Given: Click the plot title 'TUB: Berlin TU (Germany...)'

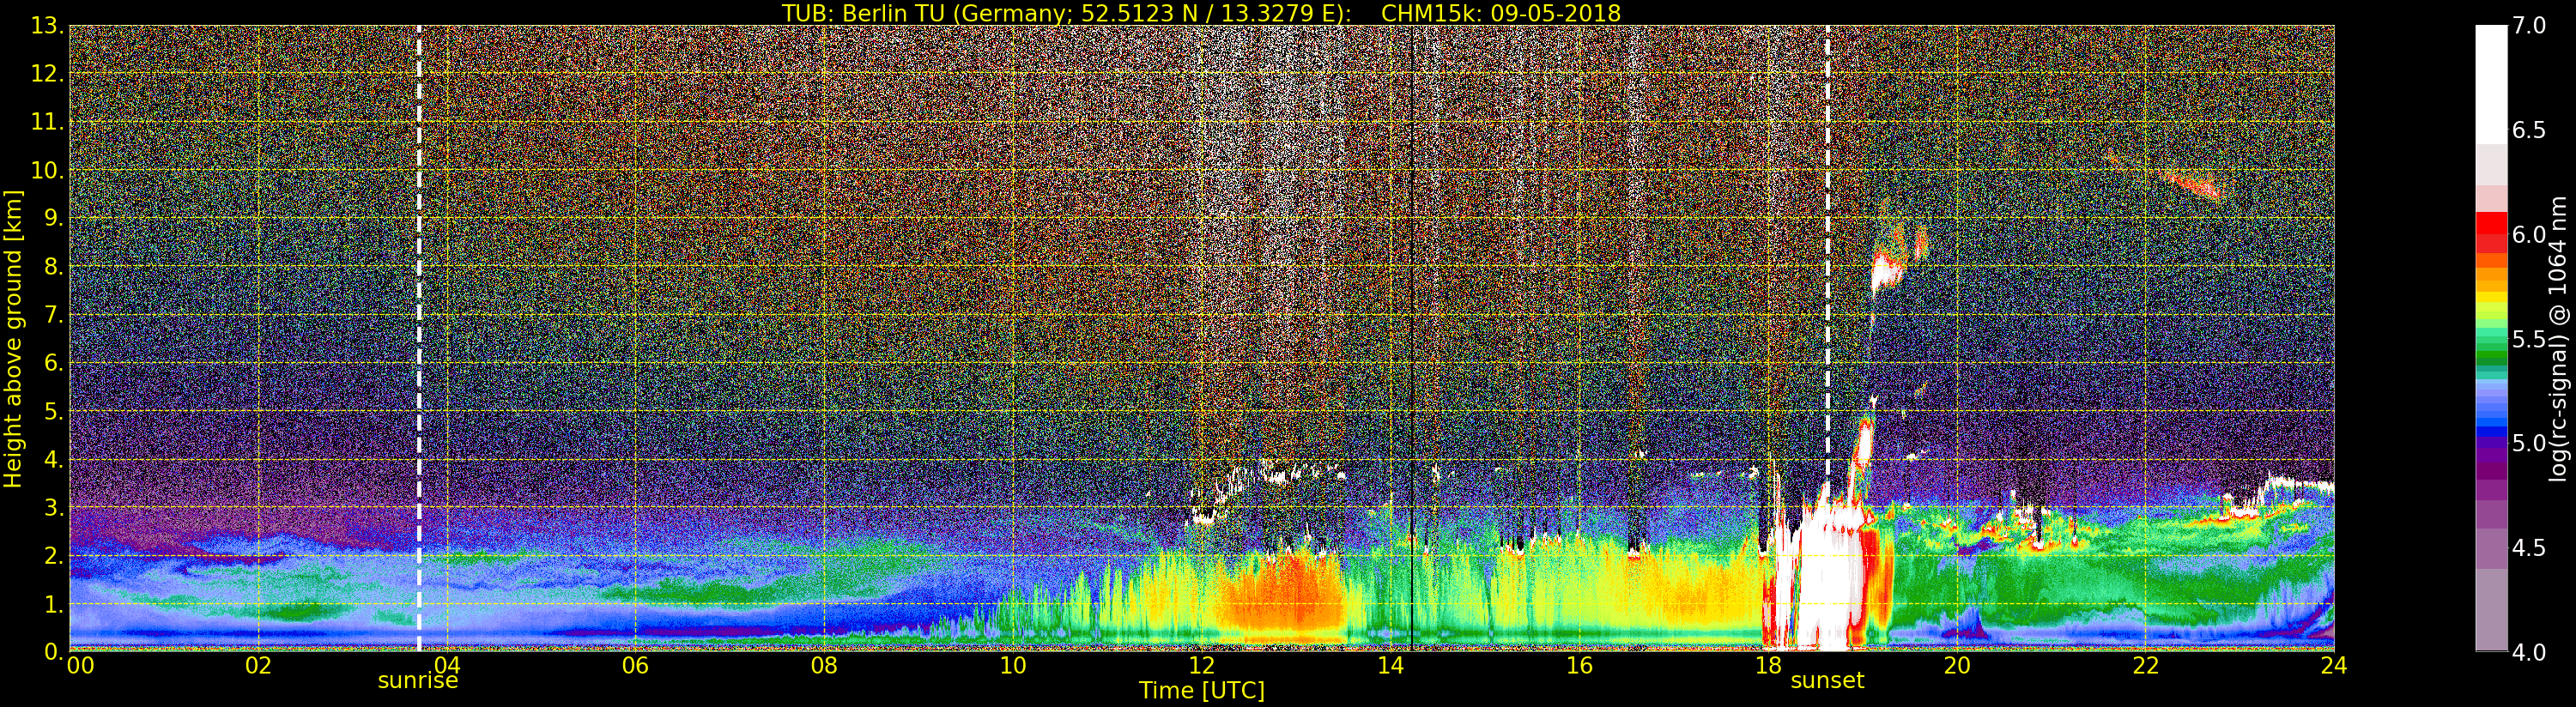Looking at the screenshot, I should point(1201,13).
